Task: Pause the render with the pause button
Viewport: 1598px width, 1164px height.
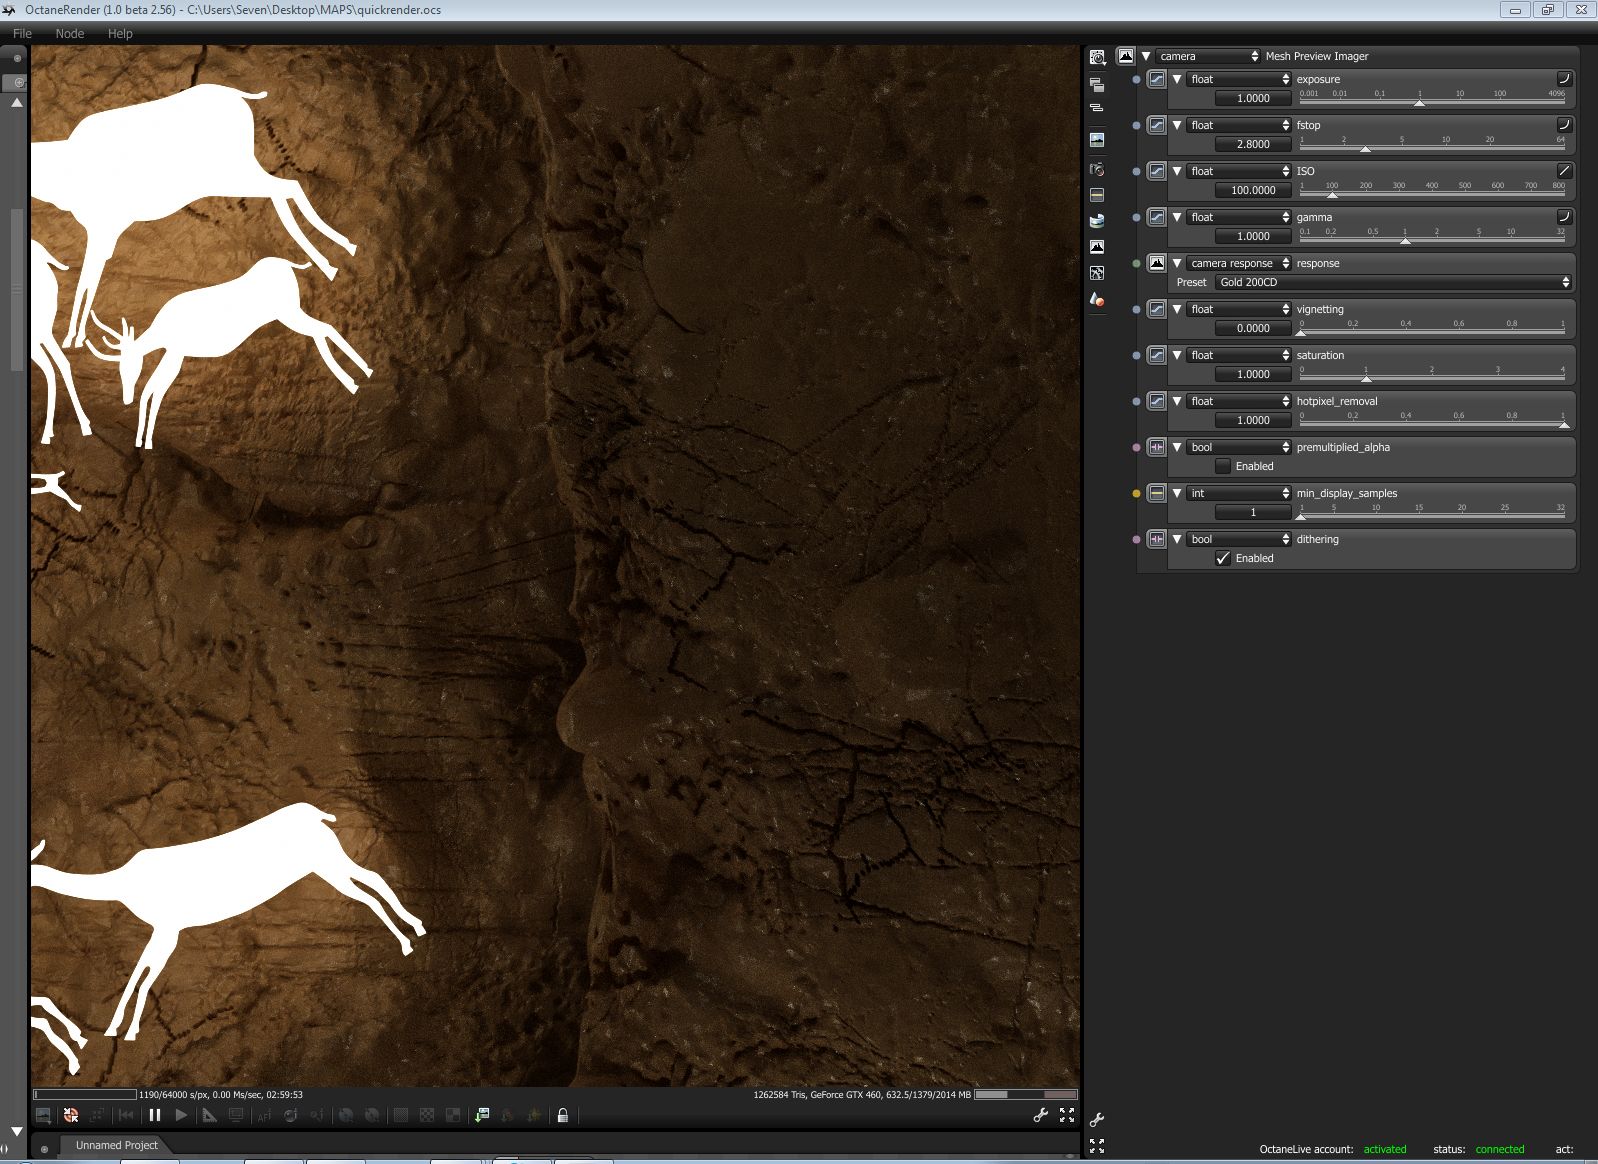Action: tap(155, 1115)
